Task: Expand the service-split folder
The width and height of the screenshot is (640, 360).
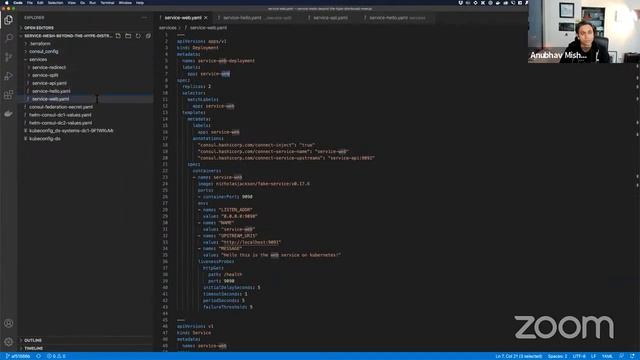Action: click(x=45, y=75)
